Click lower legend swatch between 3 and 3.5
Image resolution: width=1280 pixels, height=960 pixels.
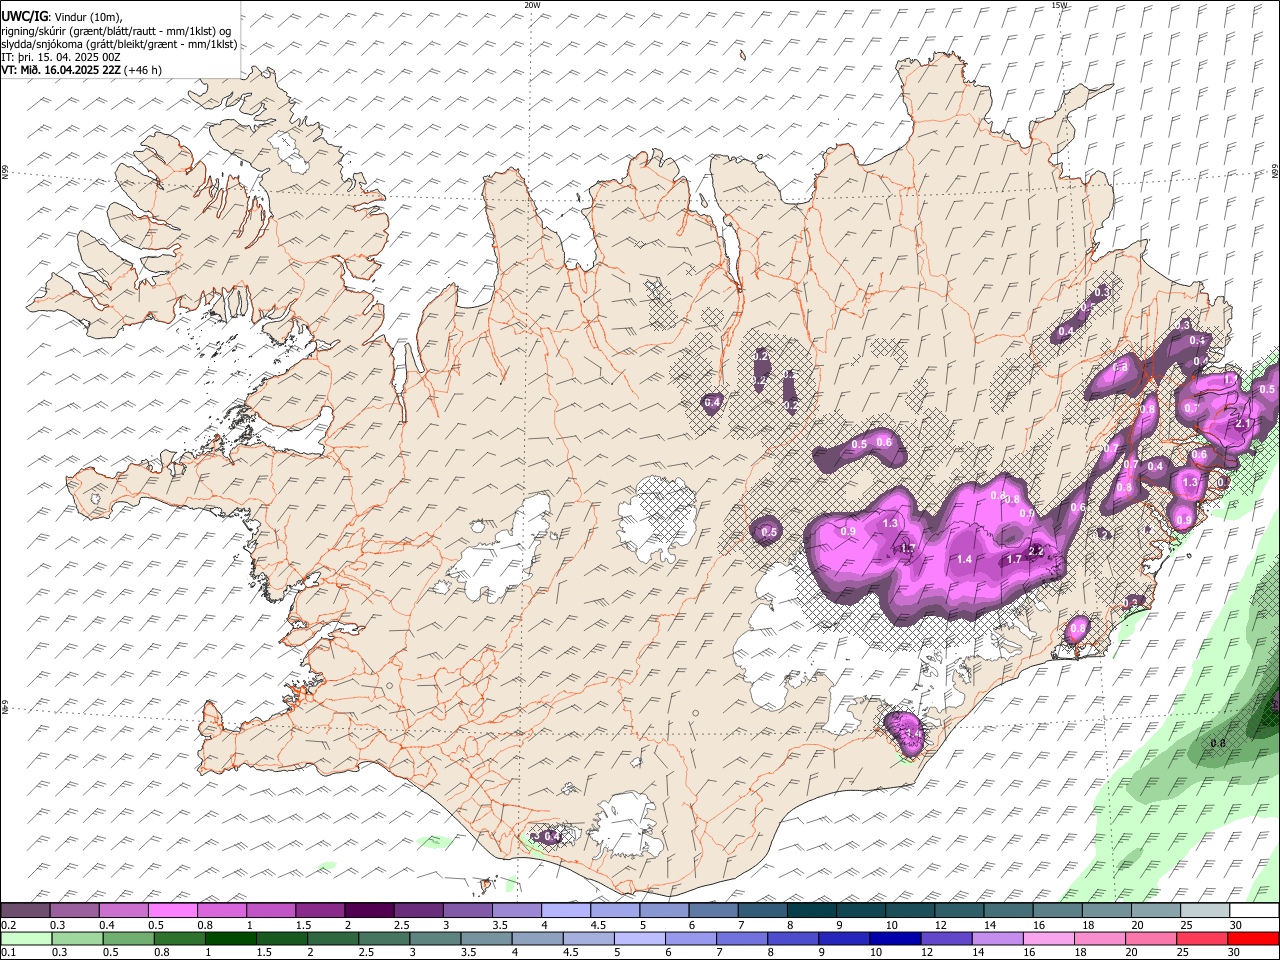point(433,939)
